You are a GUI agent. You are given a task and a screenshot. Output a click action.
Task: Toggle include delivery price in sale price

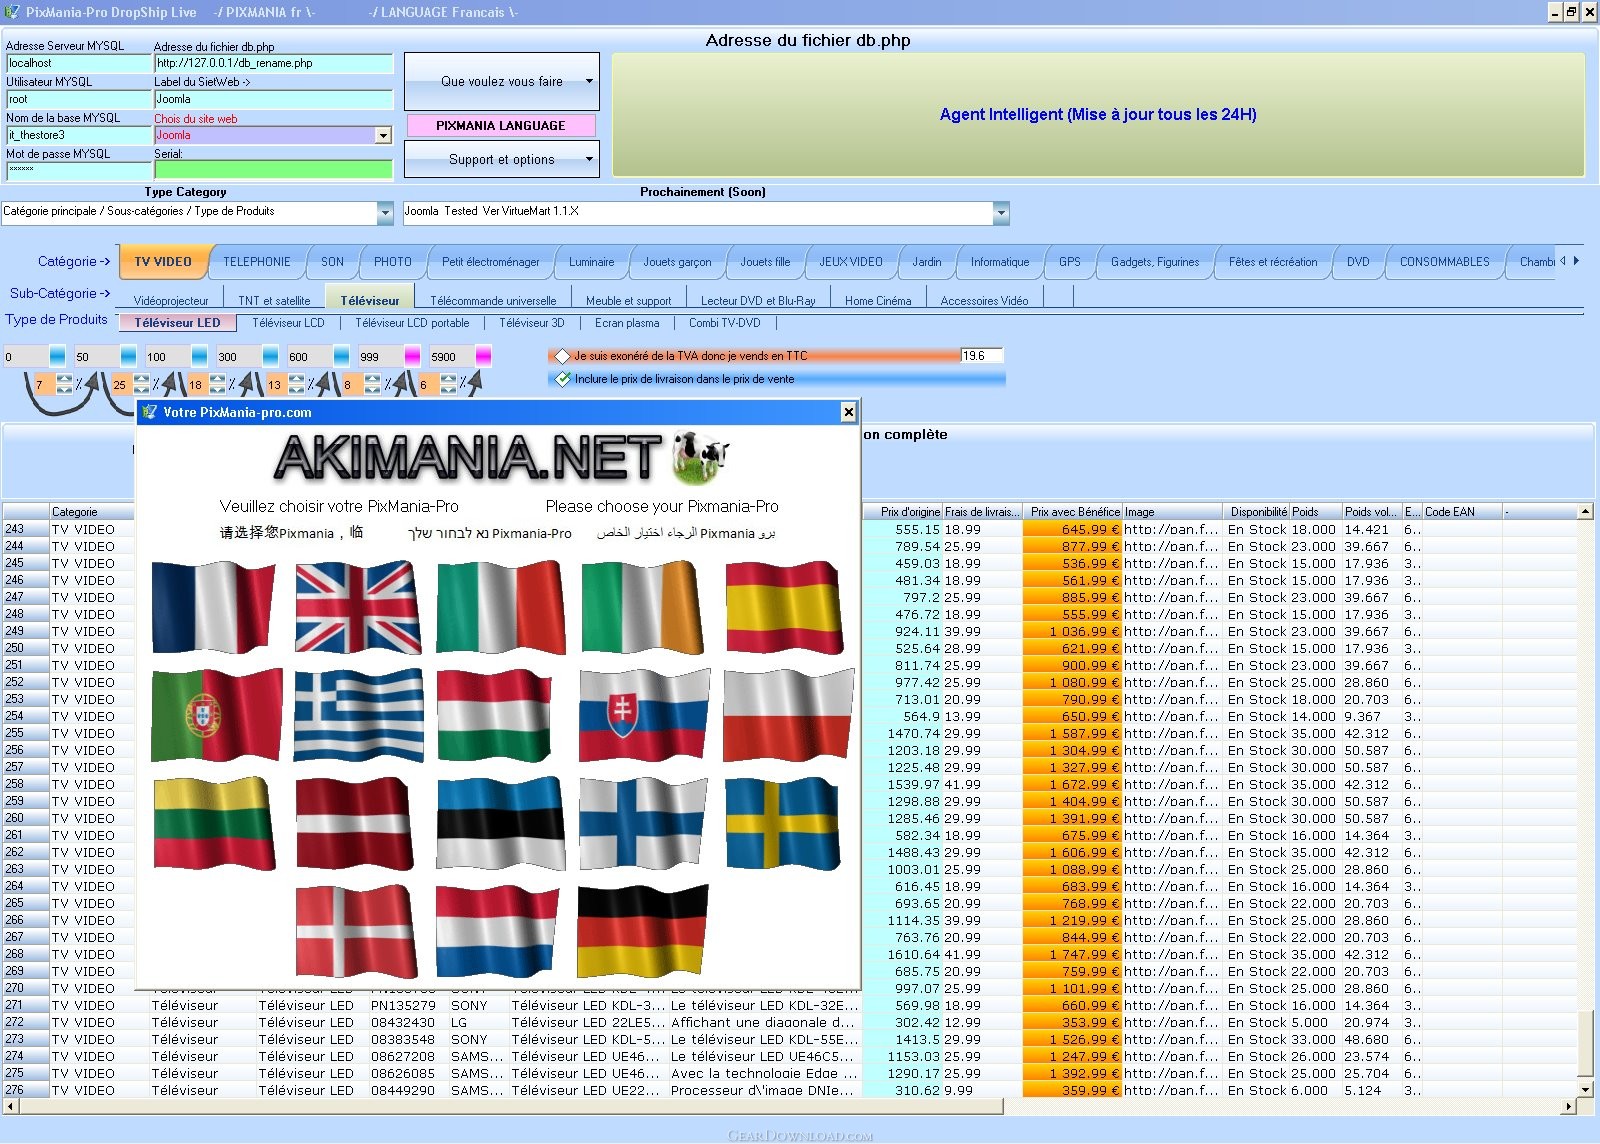coord(563,379)
